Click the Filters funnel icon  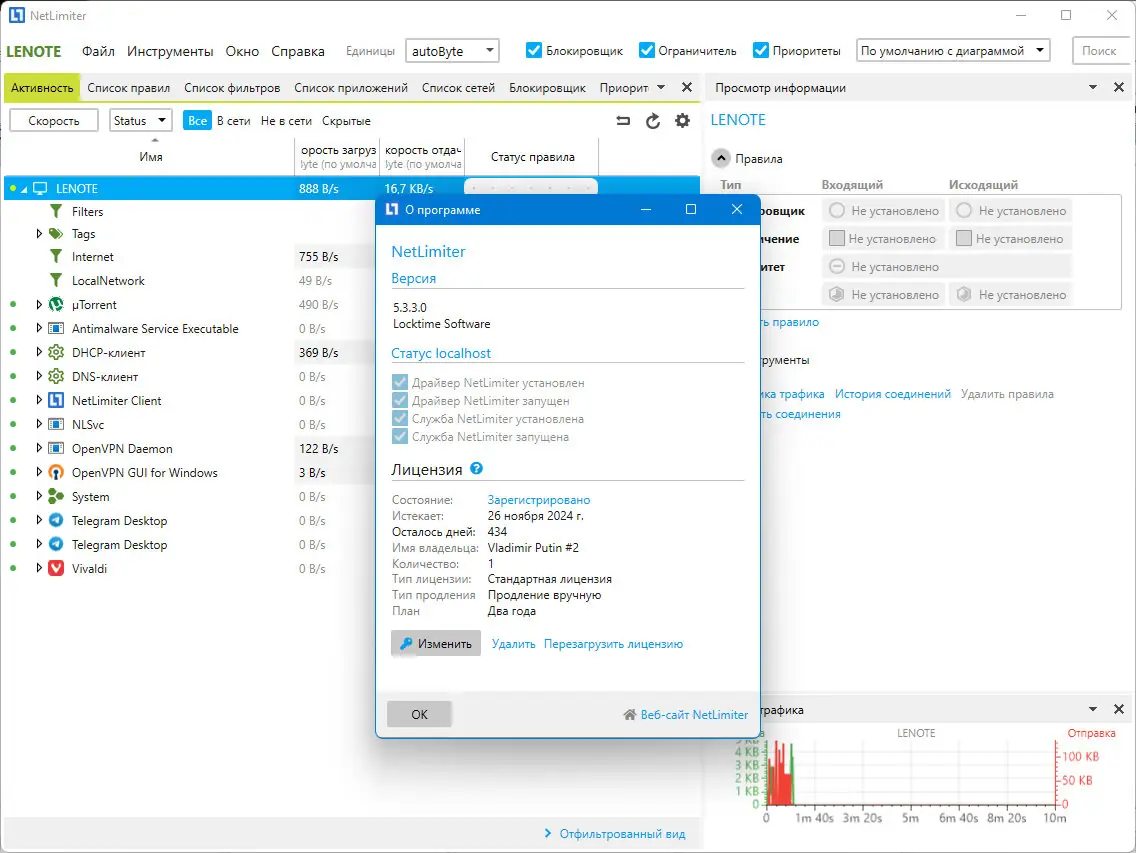tap(56, 212)
